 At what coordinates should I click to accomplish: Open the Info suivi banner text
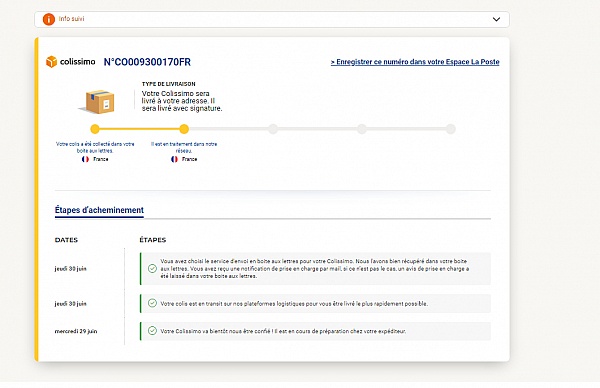(x=71, y=19)
